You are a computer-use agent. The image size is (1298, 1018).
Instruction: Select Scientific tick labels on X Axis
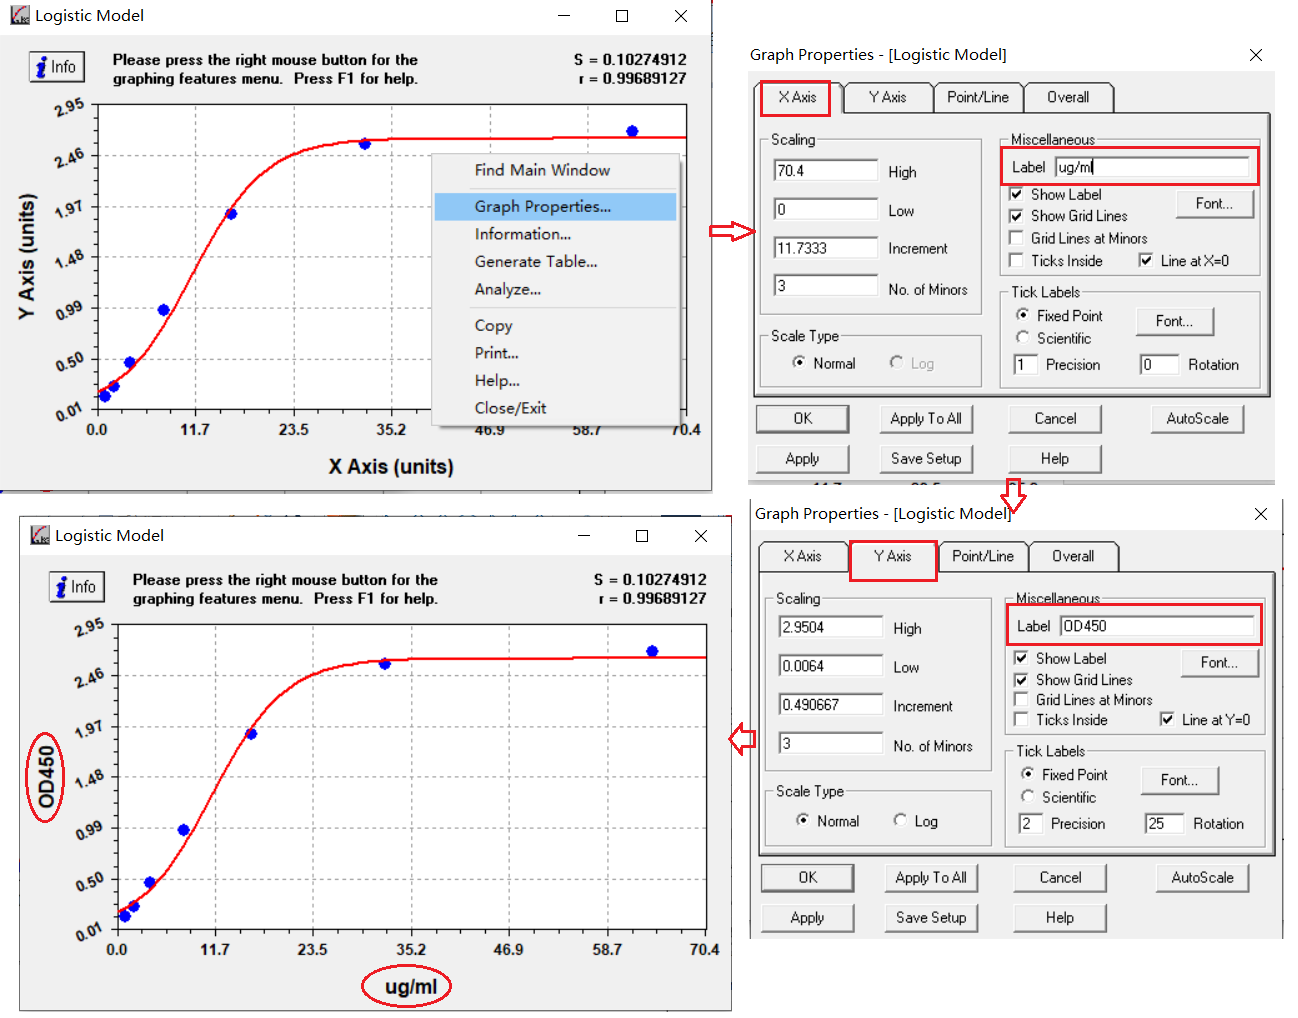click(1022, 338)
